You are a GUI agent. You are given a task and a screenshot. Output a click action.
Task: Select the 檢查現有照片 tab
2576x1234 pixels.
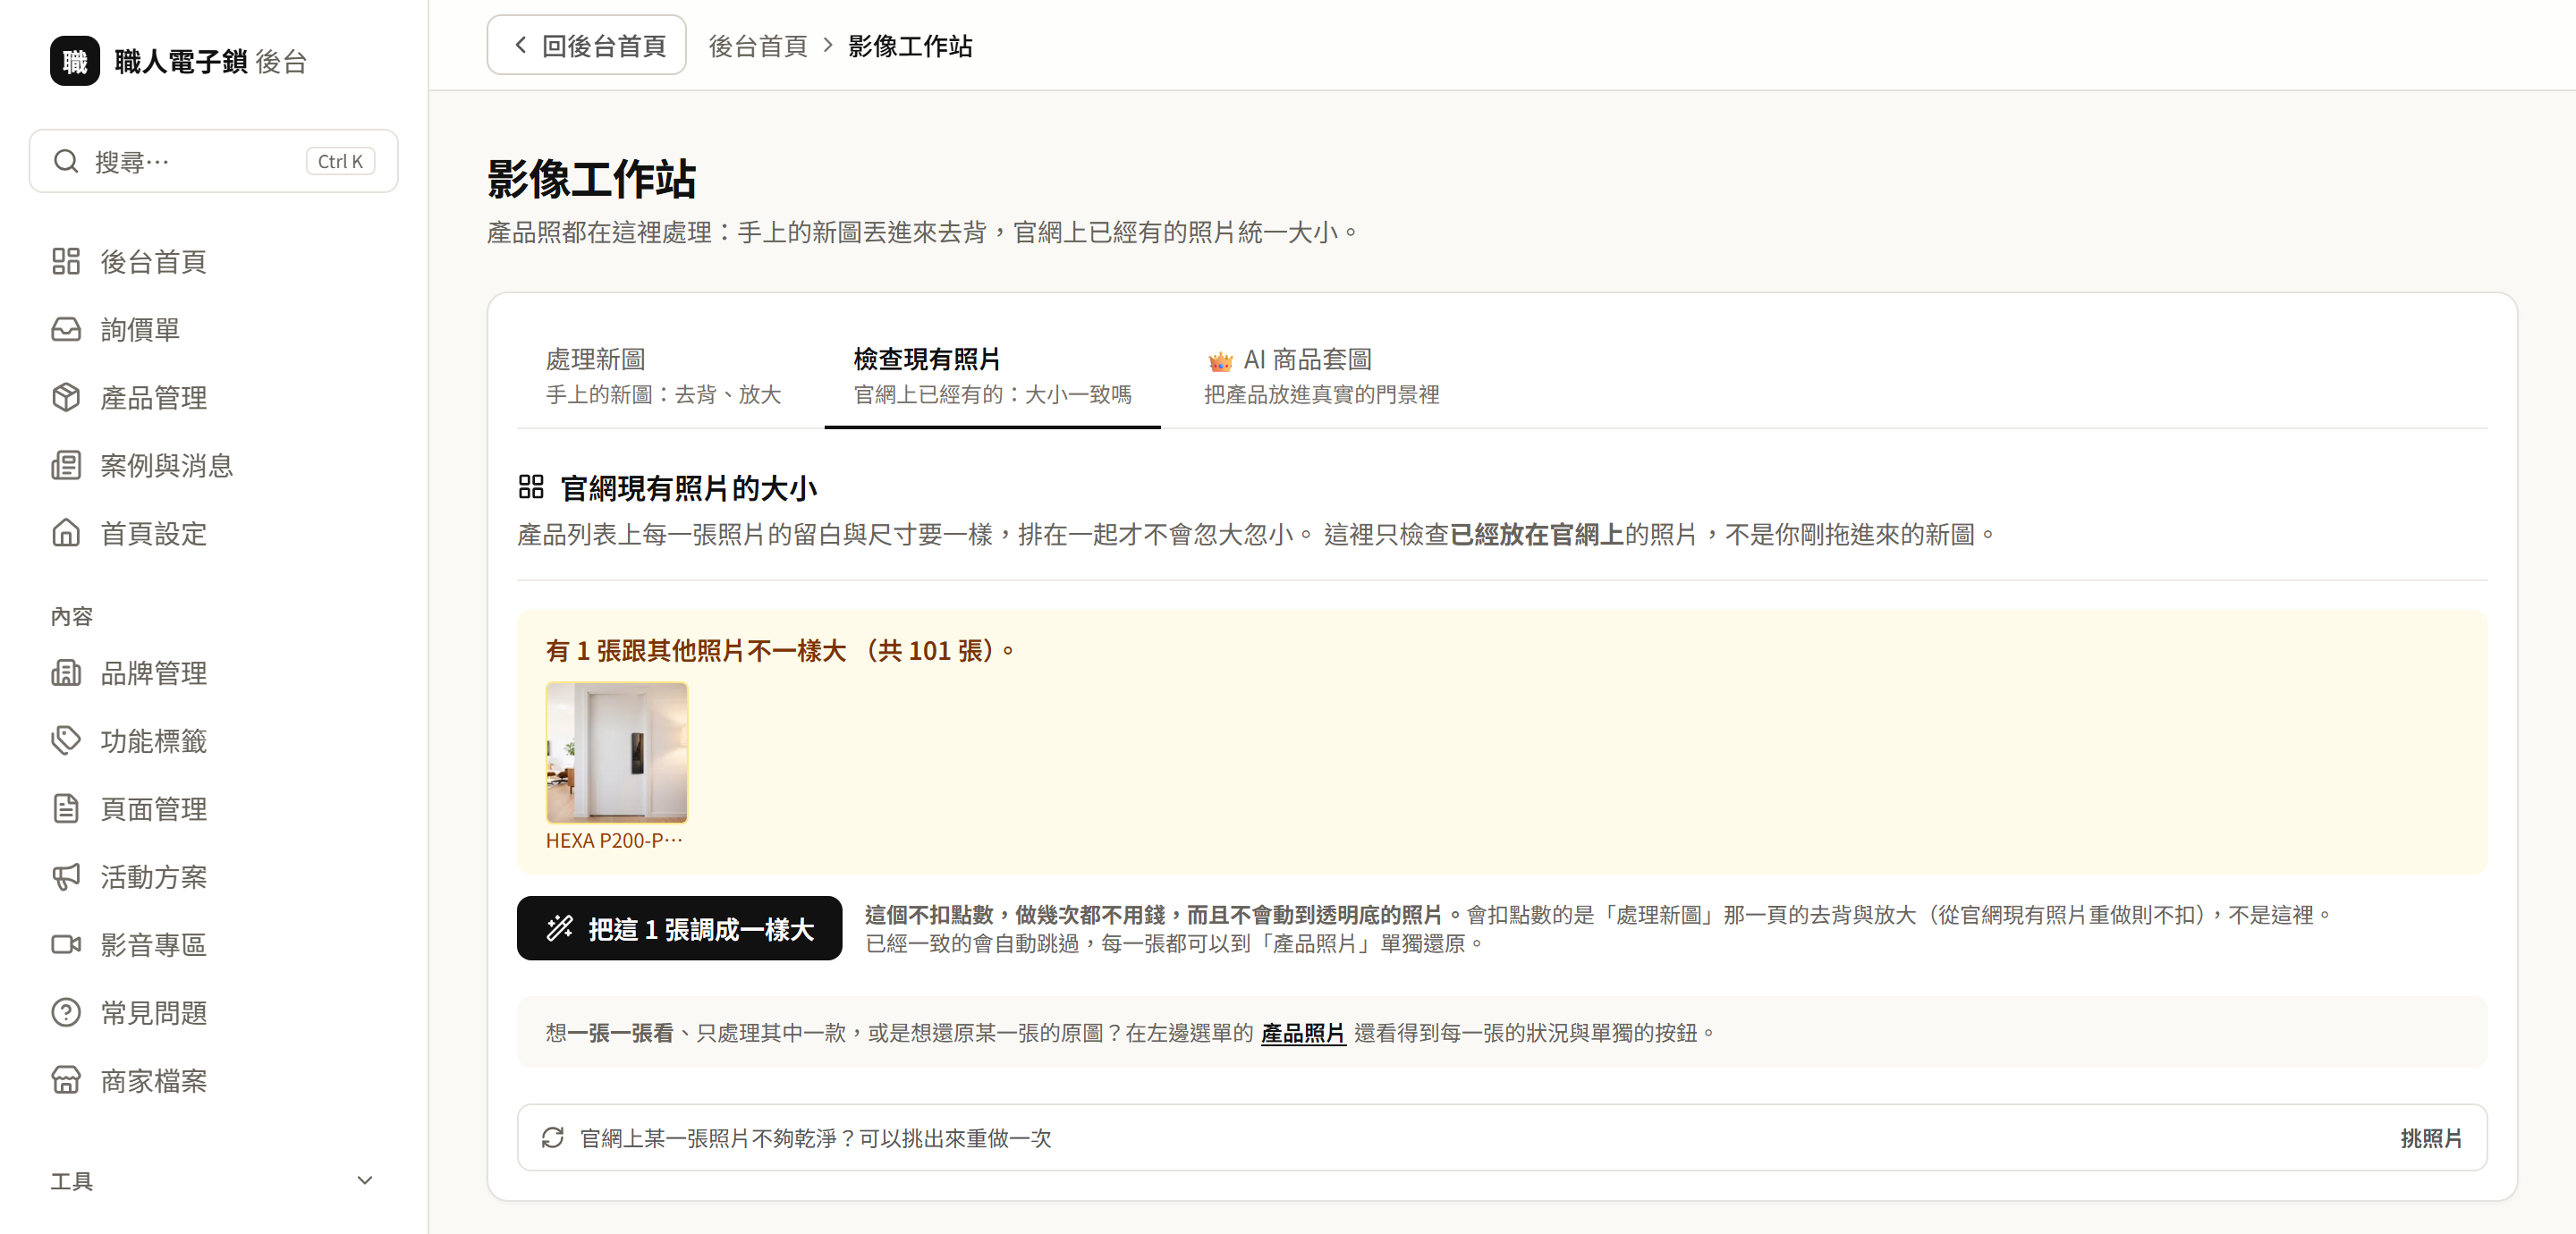pyautogui.click(x=992, y=375)
